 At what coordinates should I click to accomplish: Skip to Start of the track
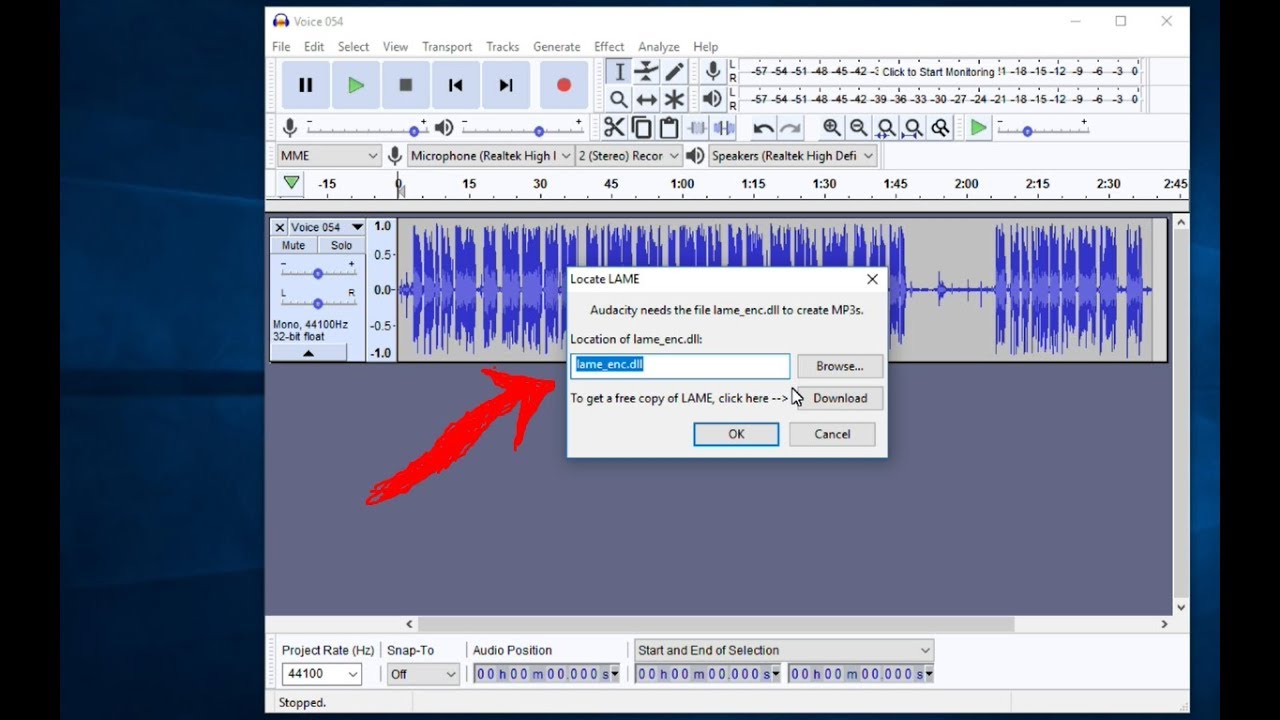pyautogui.click(x=455, y=86)
